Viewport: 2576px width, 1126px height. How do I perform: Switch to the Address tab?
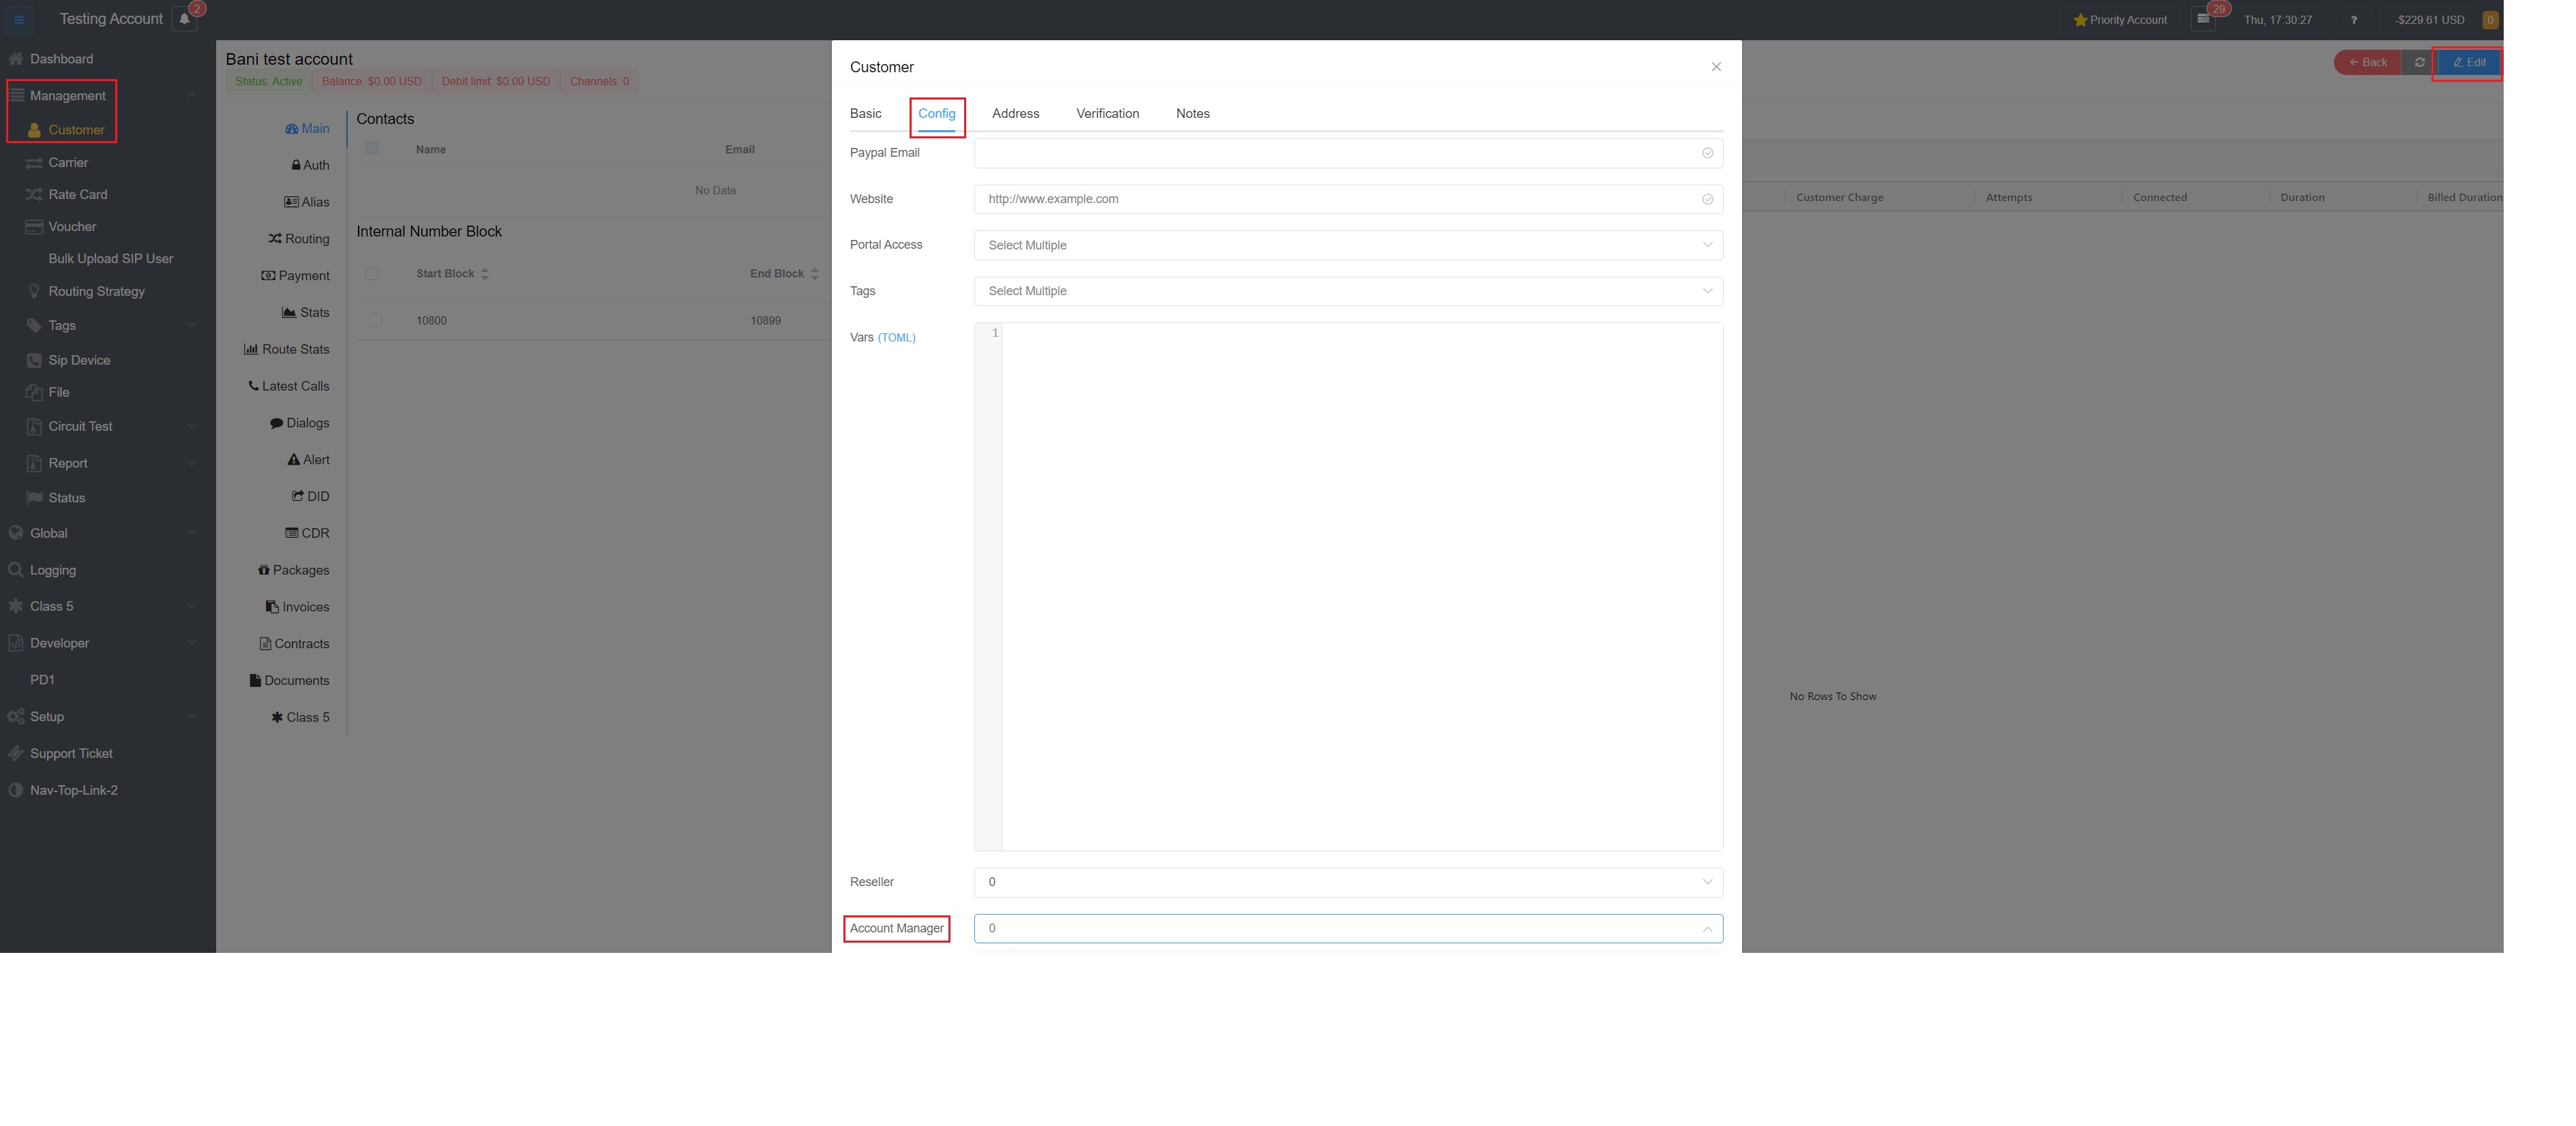click(x=1015, y=113)
